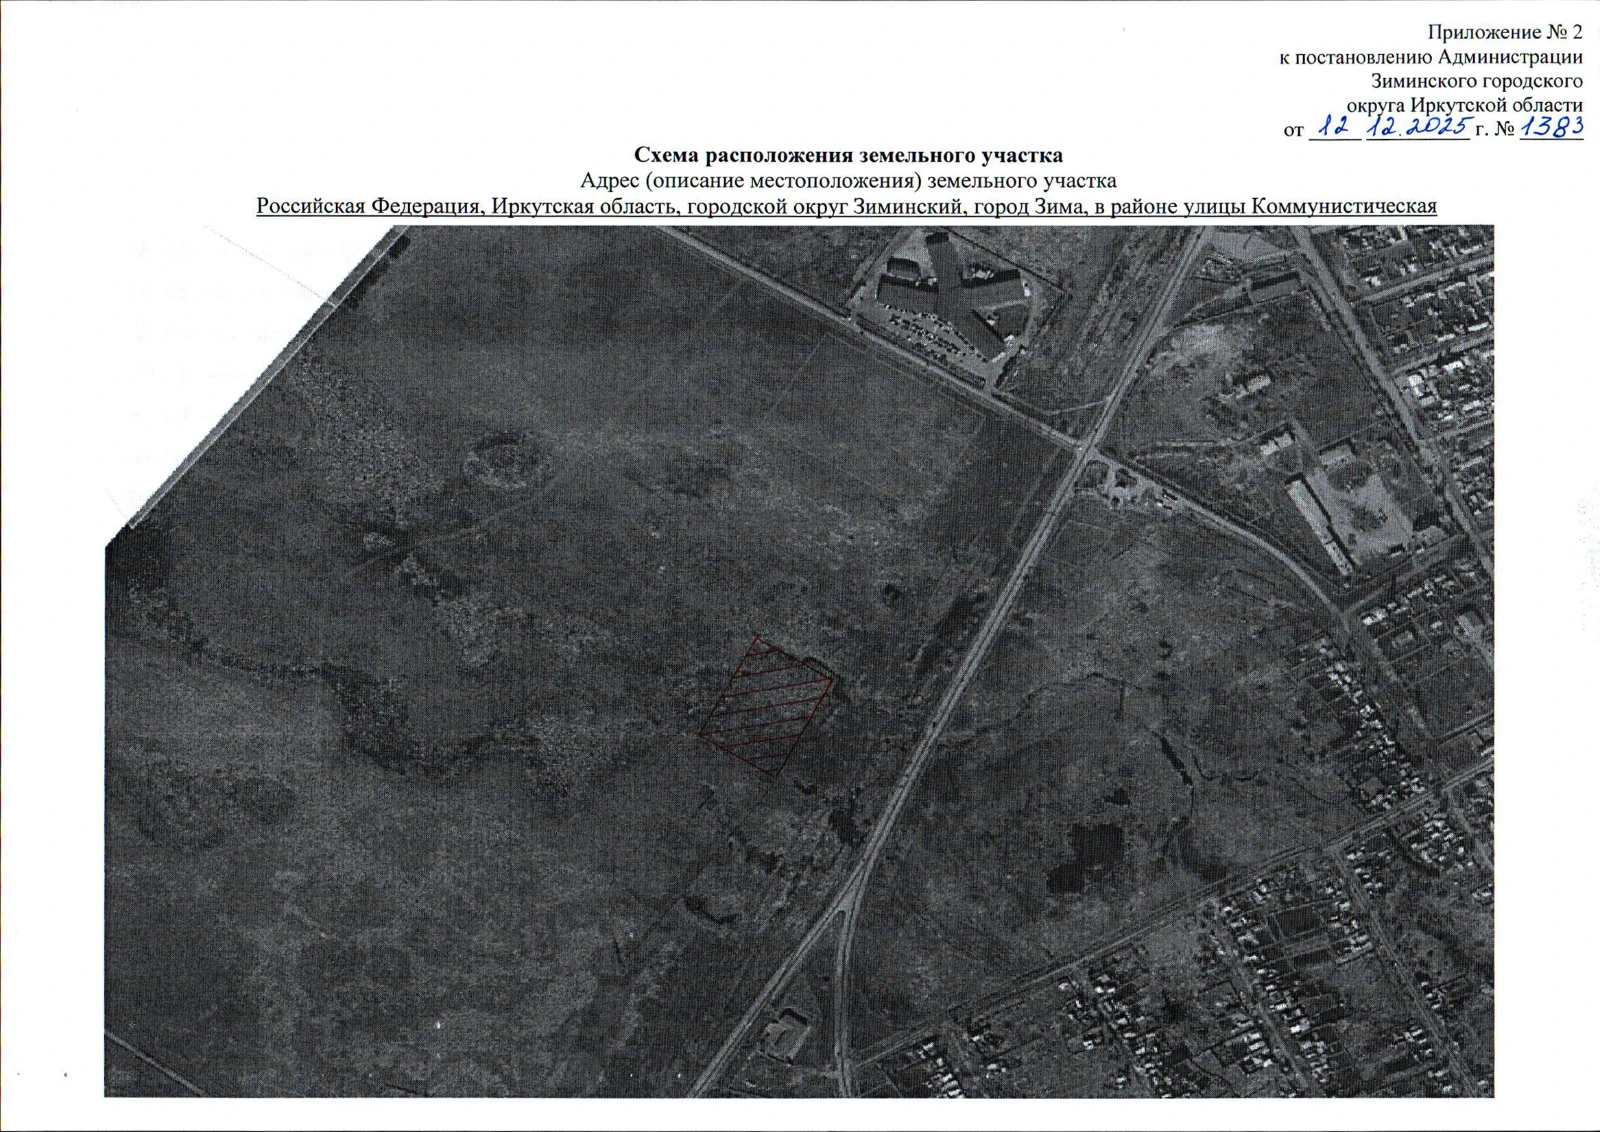Image resolution: width=1600 pixels, height=1132 pixels.
Task: Click the underlined address line mentioning Коммунистическая
Action: [846, 206]
